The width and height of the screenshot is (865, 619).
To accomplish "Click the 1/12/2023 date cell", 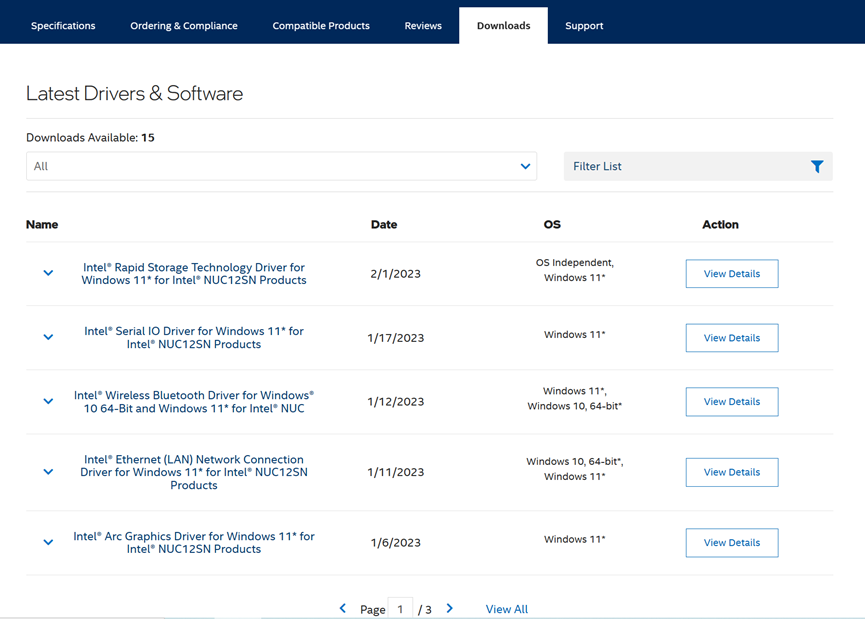I will [396, 402].
